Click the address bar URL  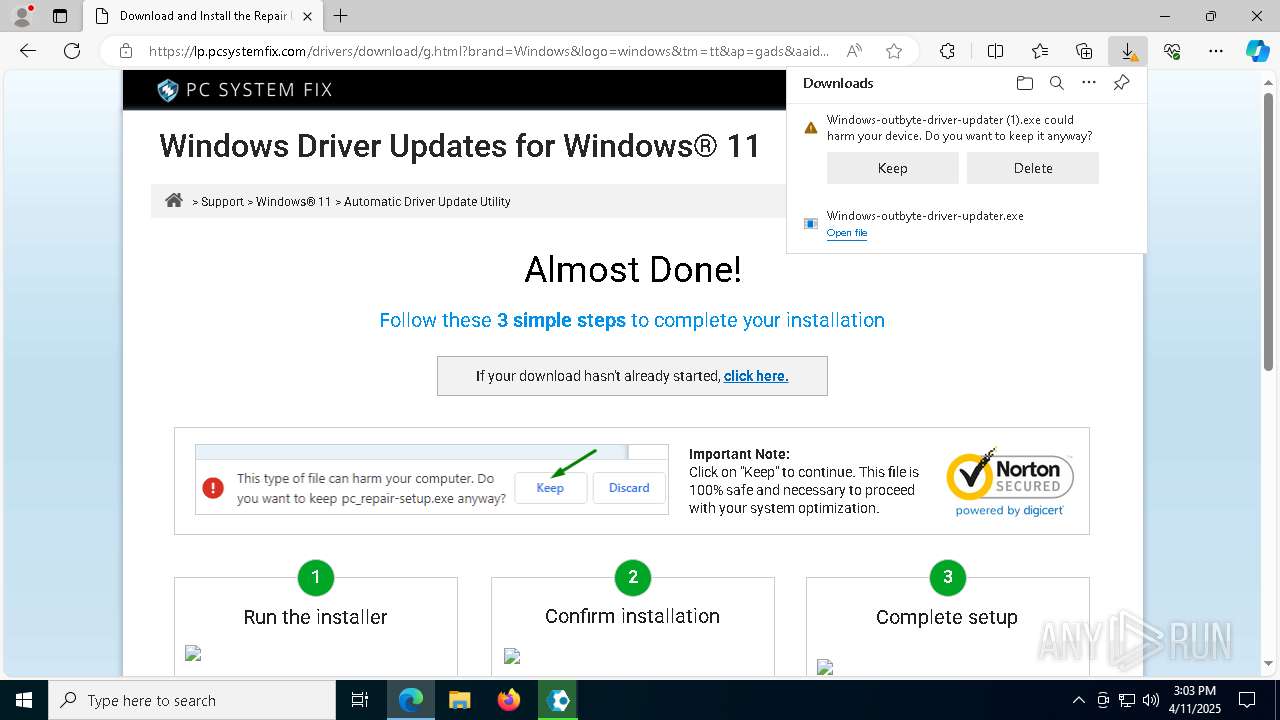489,51
